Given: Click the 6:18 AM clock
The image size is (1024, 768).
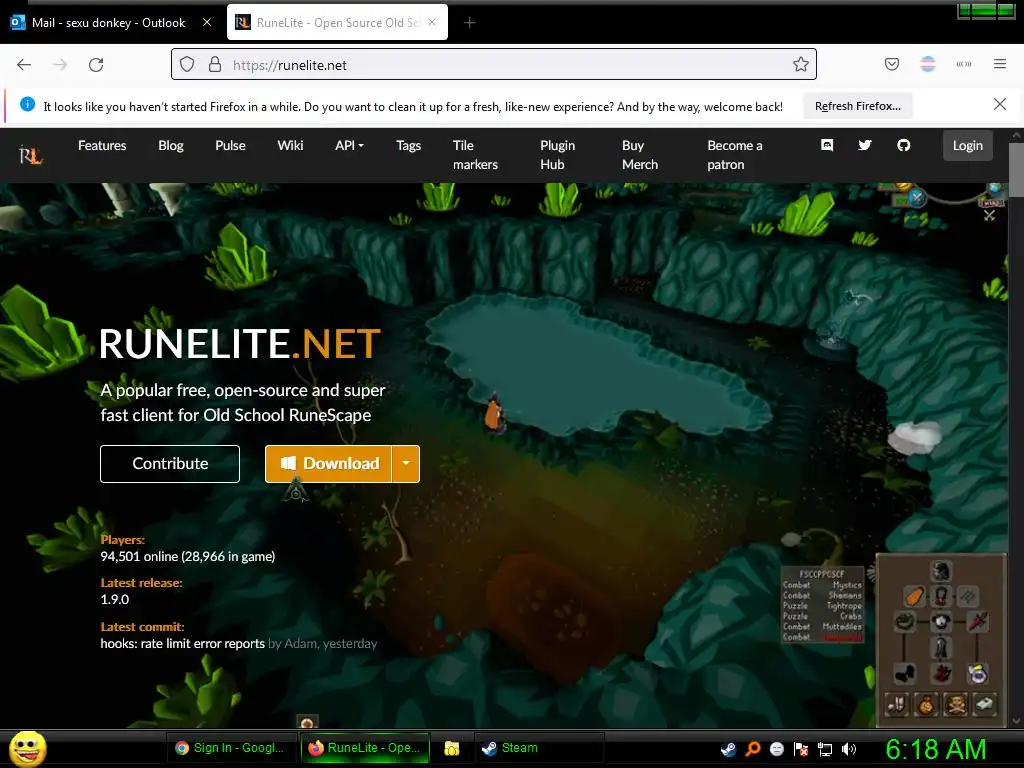Looking at the screenshot, I should (x=935, y=749).
